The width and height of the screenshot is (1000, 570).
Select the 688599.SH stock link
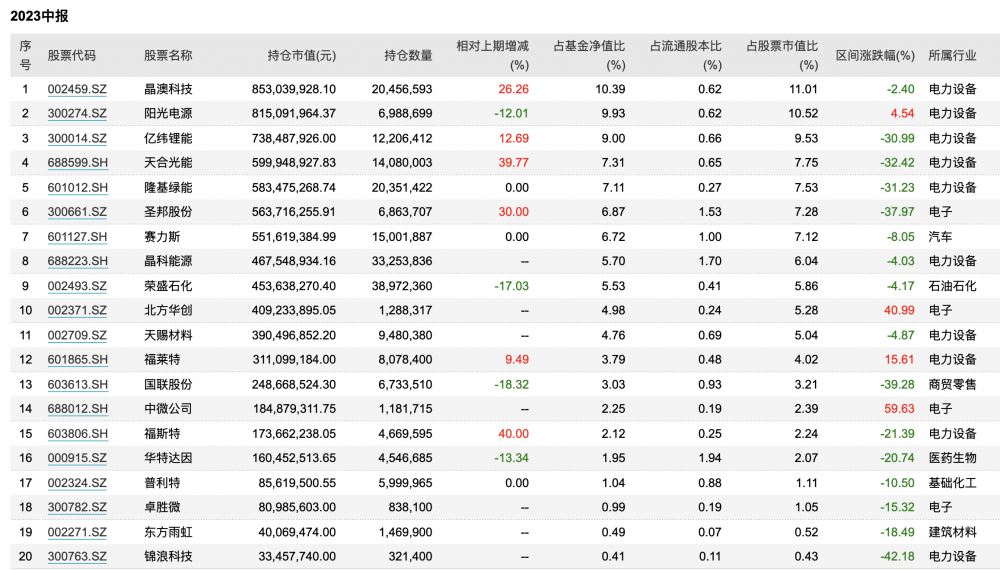coord(77,163)
